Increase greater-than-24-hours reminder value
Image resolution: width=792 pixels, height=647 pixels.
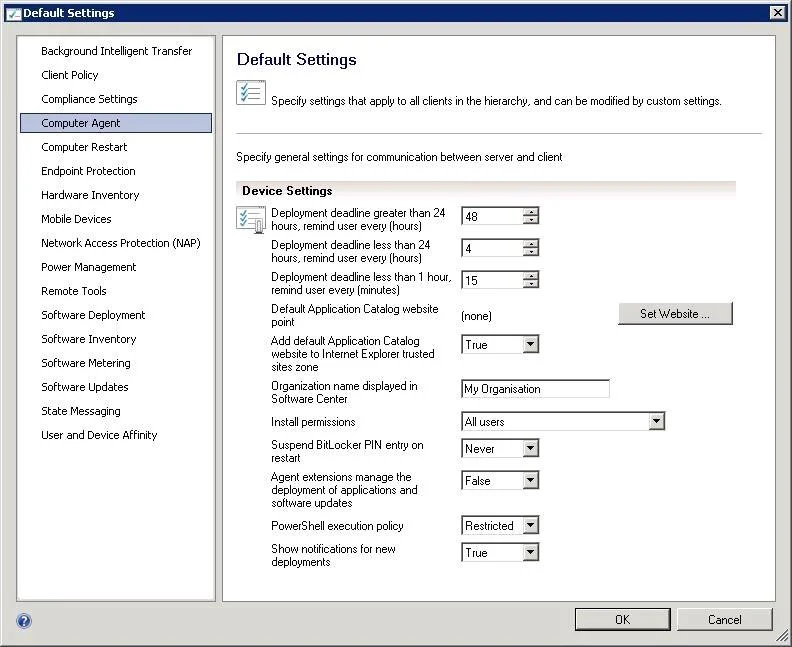pos(530,212)
